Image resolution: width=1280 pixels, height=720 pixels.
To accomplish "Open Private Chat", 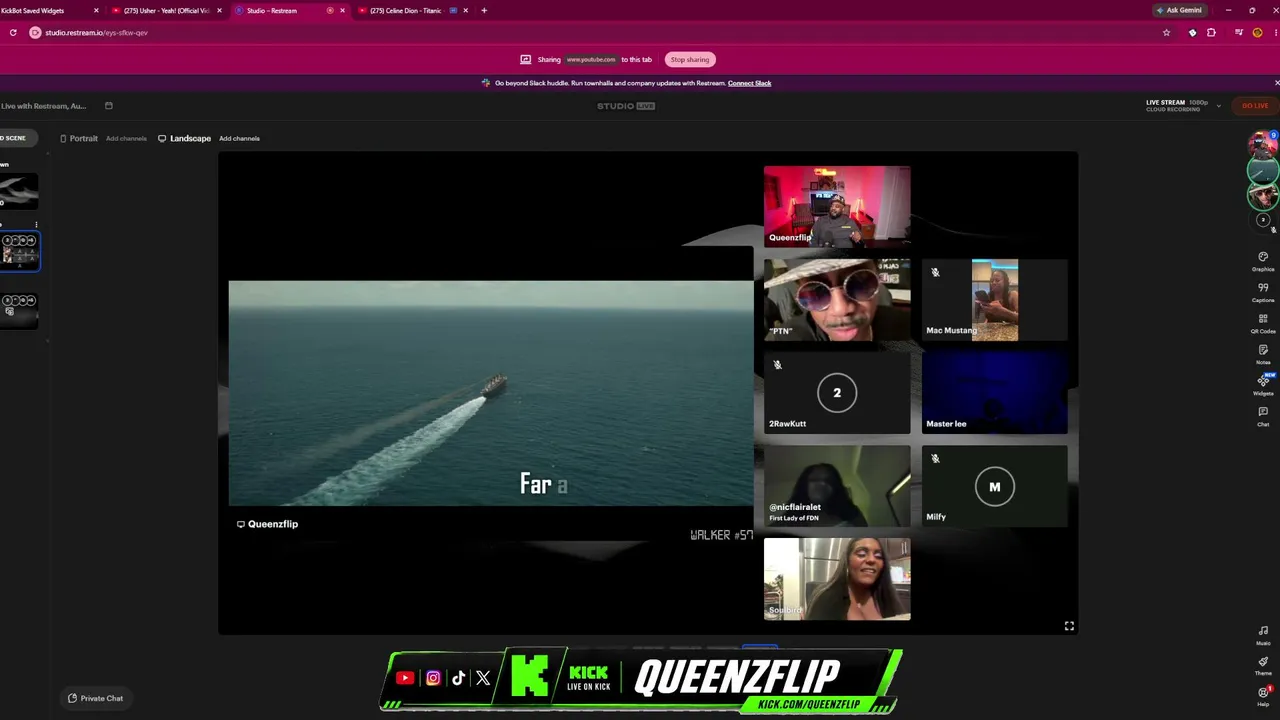I will pos(96,698).
